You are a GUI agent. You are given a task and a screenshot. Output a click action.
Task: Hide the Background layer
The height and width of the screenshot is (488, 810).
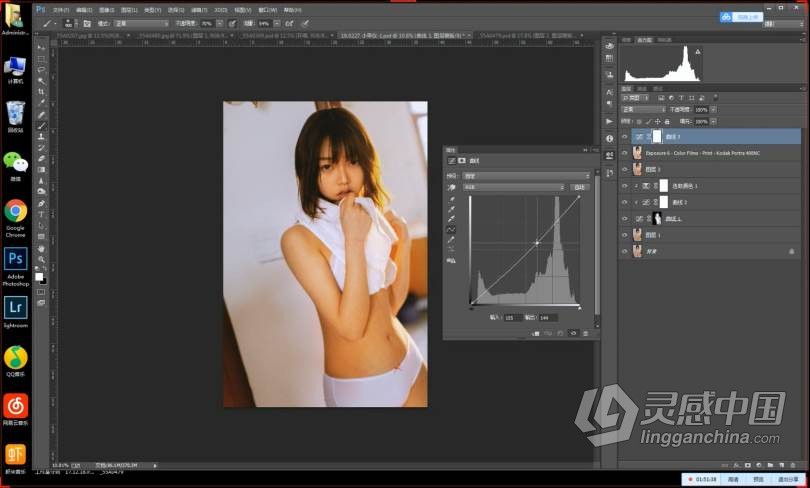coord(625,251)
